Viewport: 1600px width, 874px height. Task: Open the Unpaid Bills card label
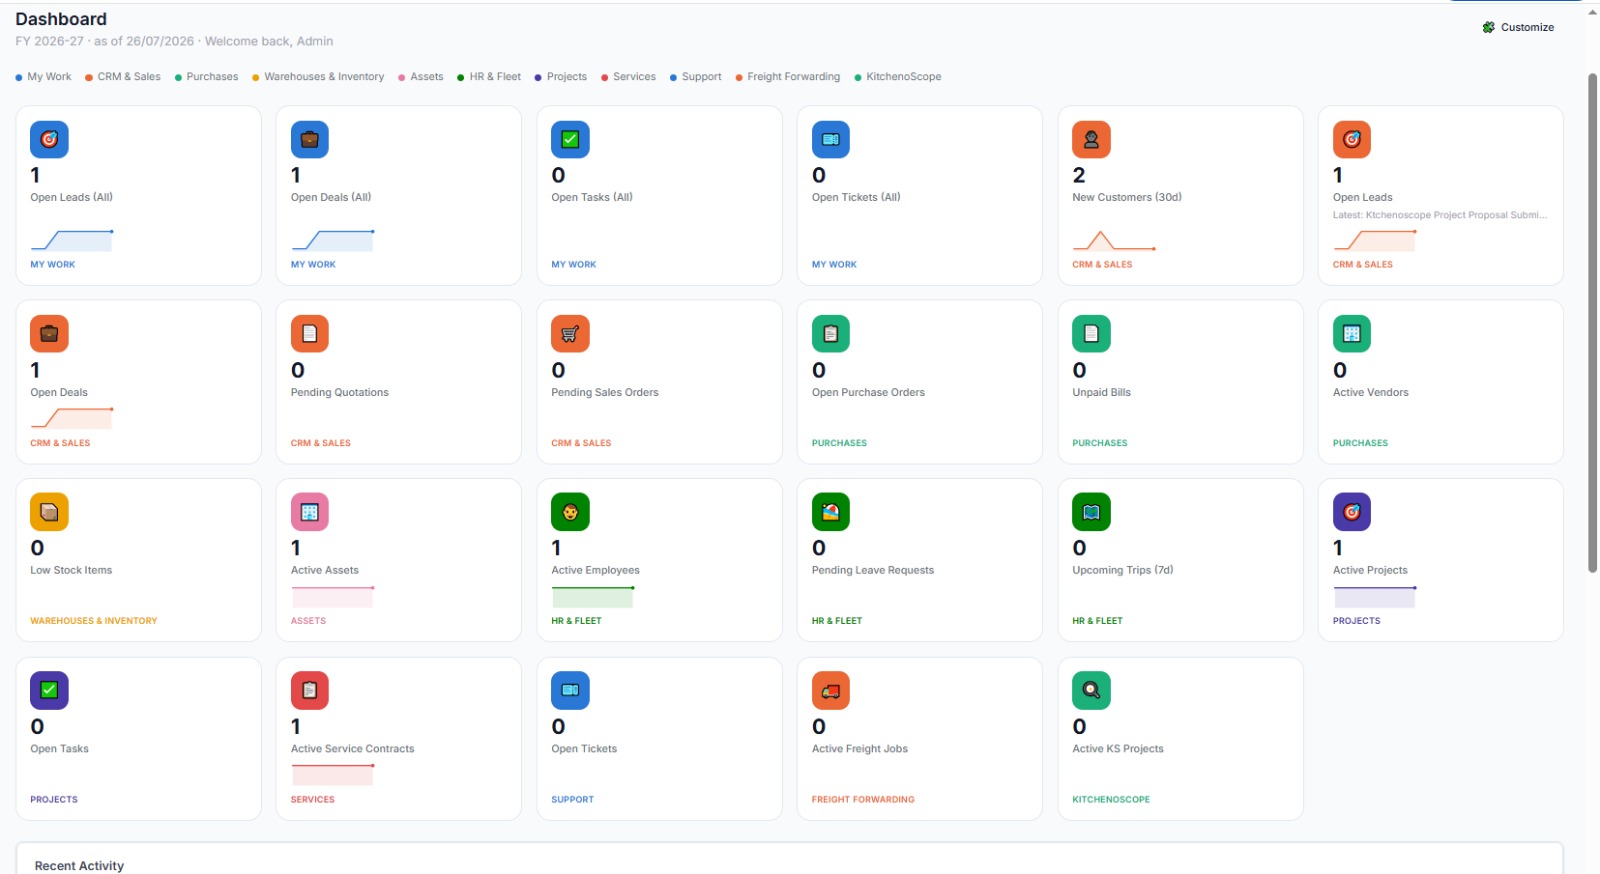1102,393
